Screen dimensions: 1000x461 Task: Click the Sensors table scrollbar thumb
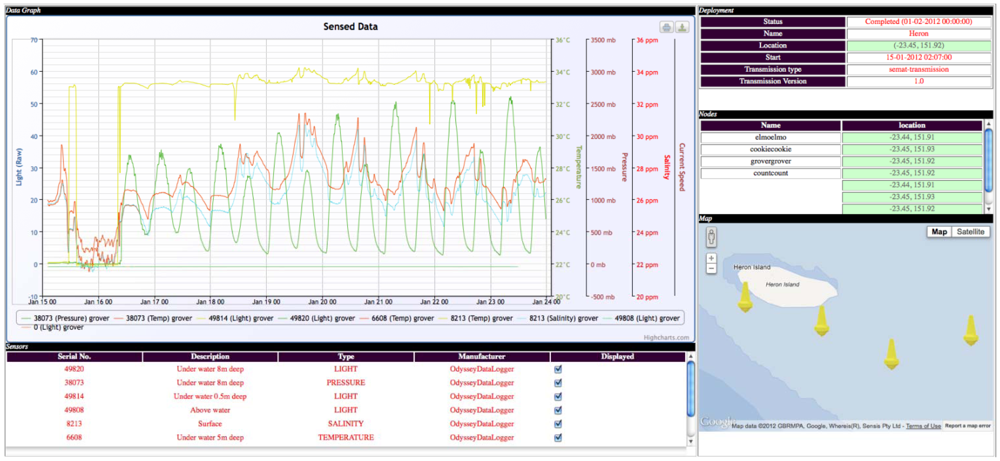pyautogui.click(x=690, y=385)
